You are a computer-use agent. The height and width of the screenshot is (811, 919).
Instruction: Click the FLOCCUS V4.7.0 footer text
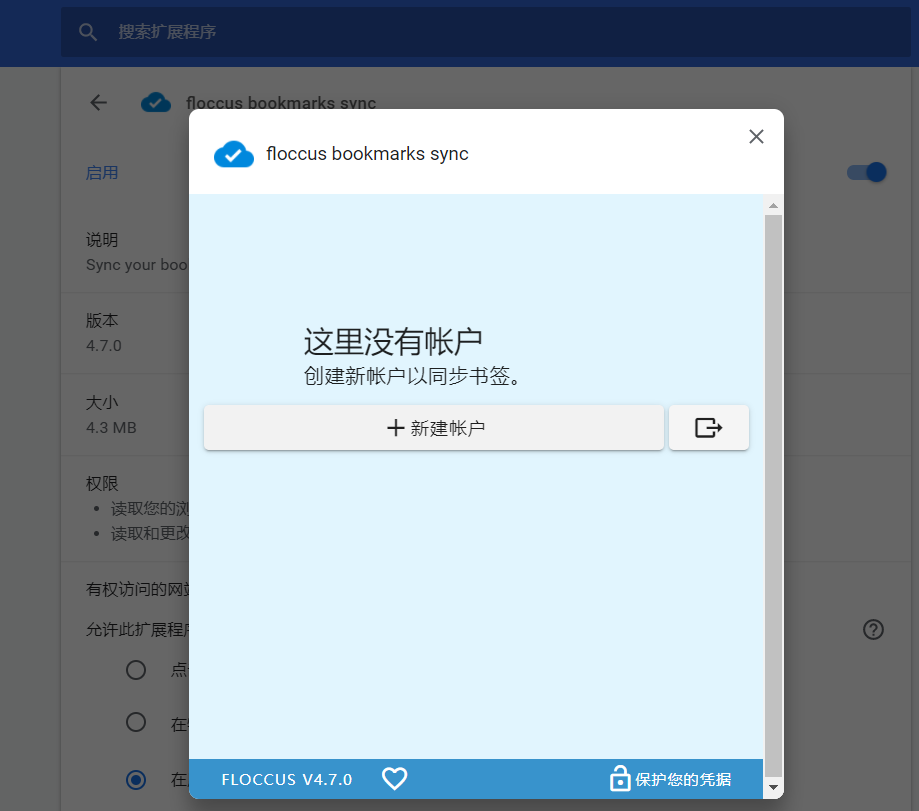point(287,779)
